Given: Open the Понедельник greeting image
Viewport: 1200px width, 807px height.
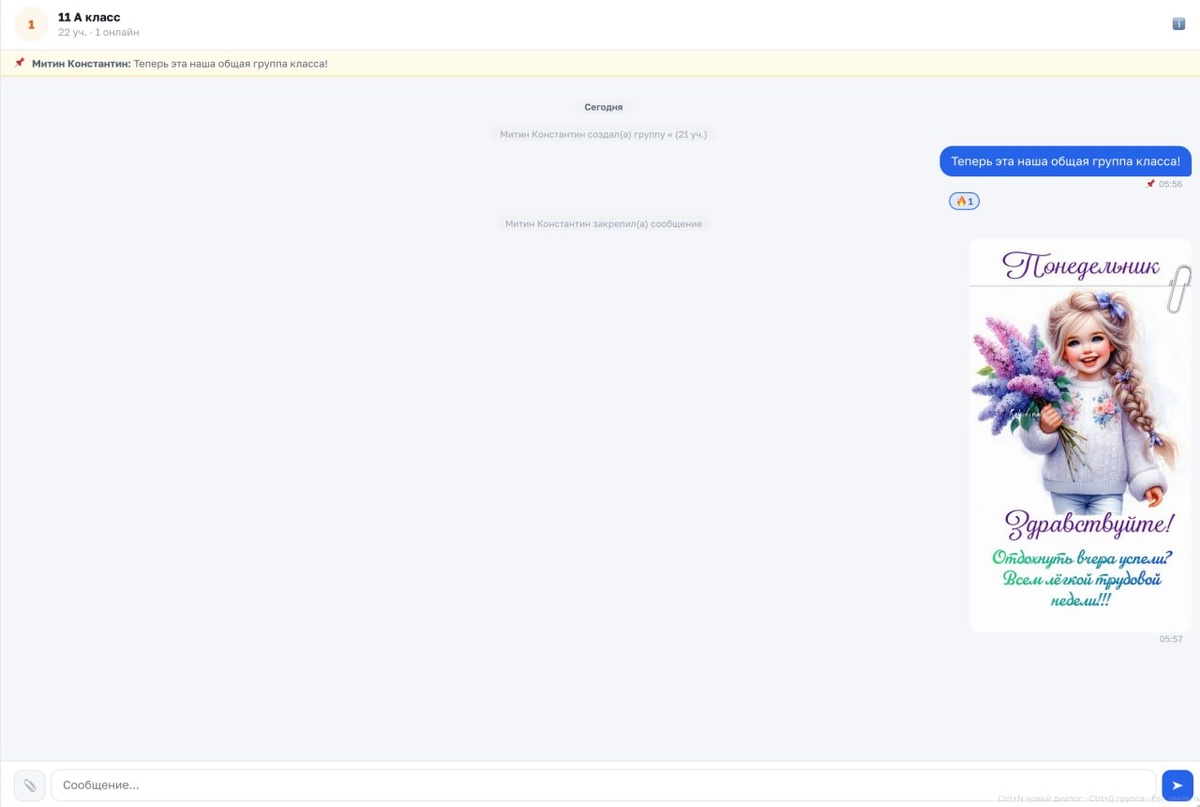Looking at the screenshot, I should pyautogui.click(x=1080, y=435).
